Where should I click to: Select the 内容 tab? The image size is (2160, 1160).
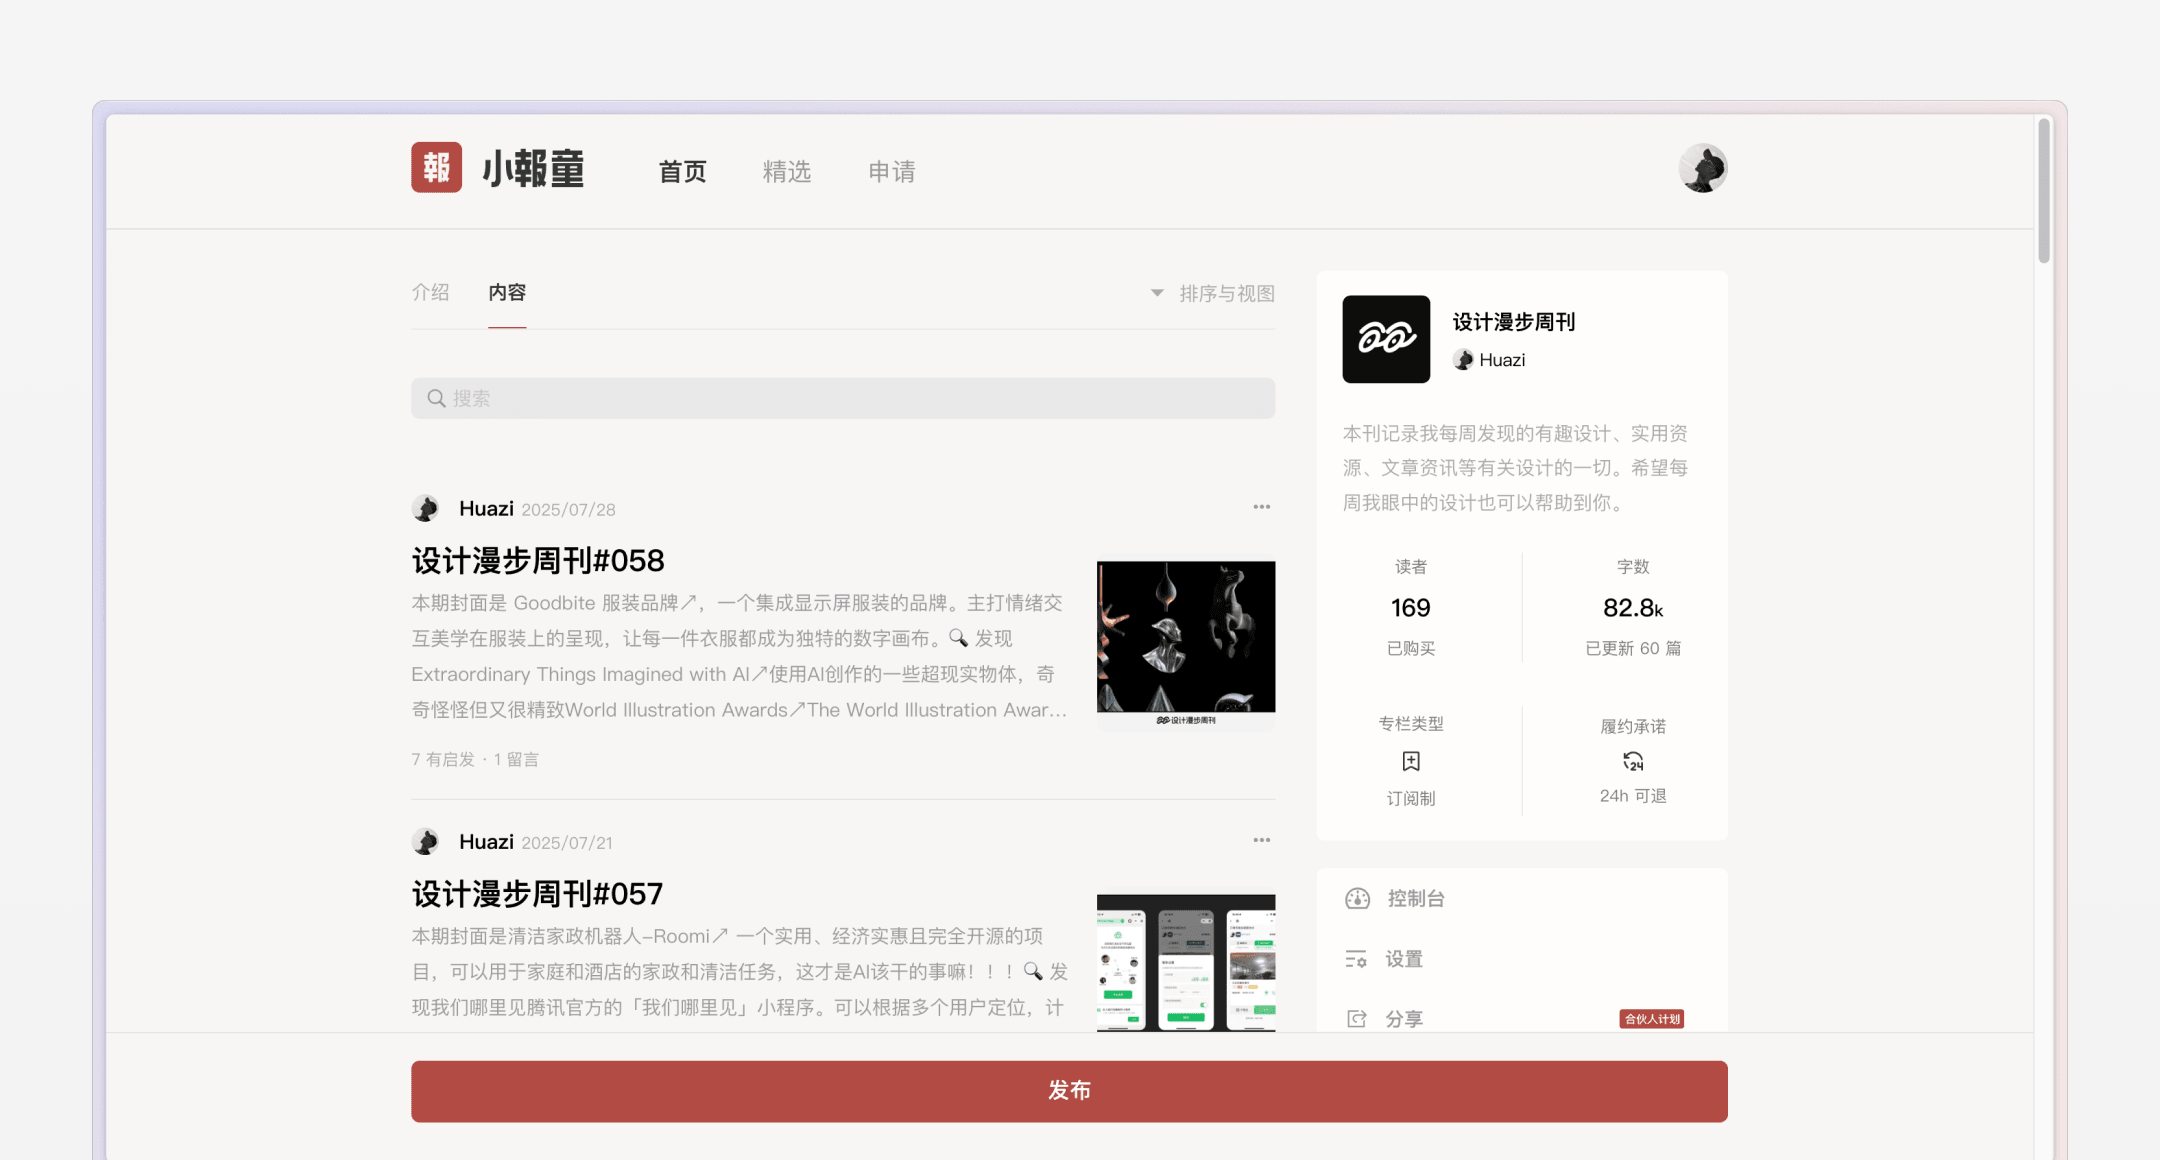click(x=507, y=292)
